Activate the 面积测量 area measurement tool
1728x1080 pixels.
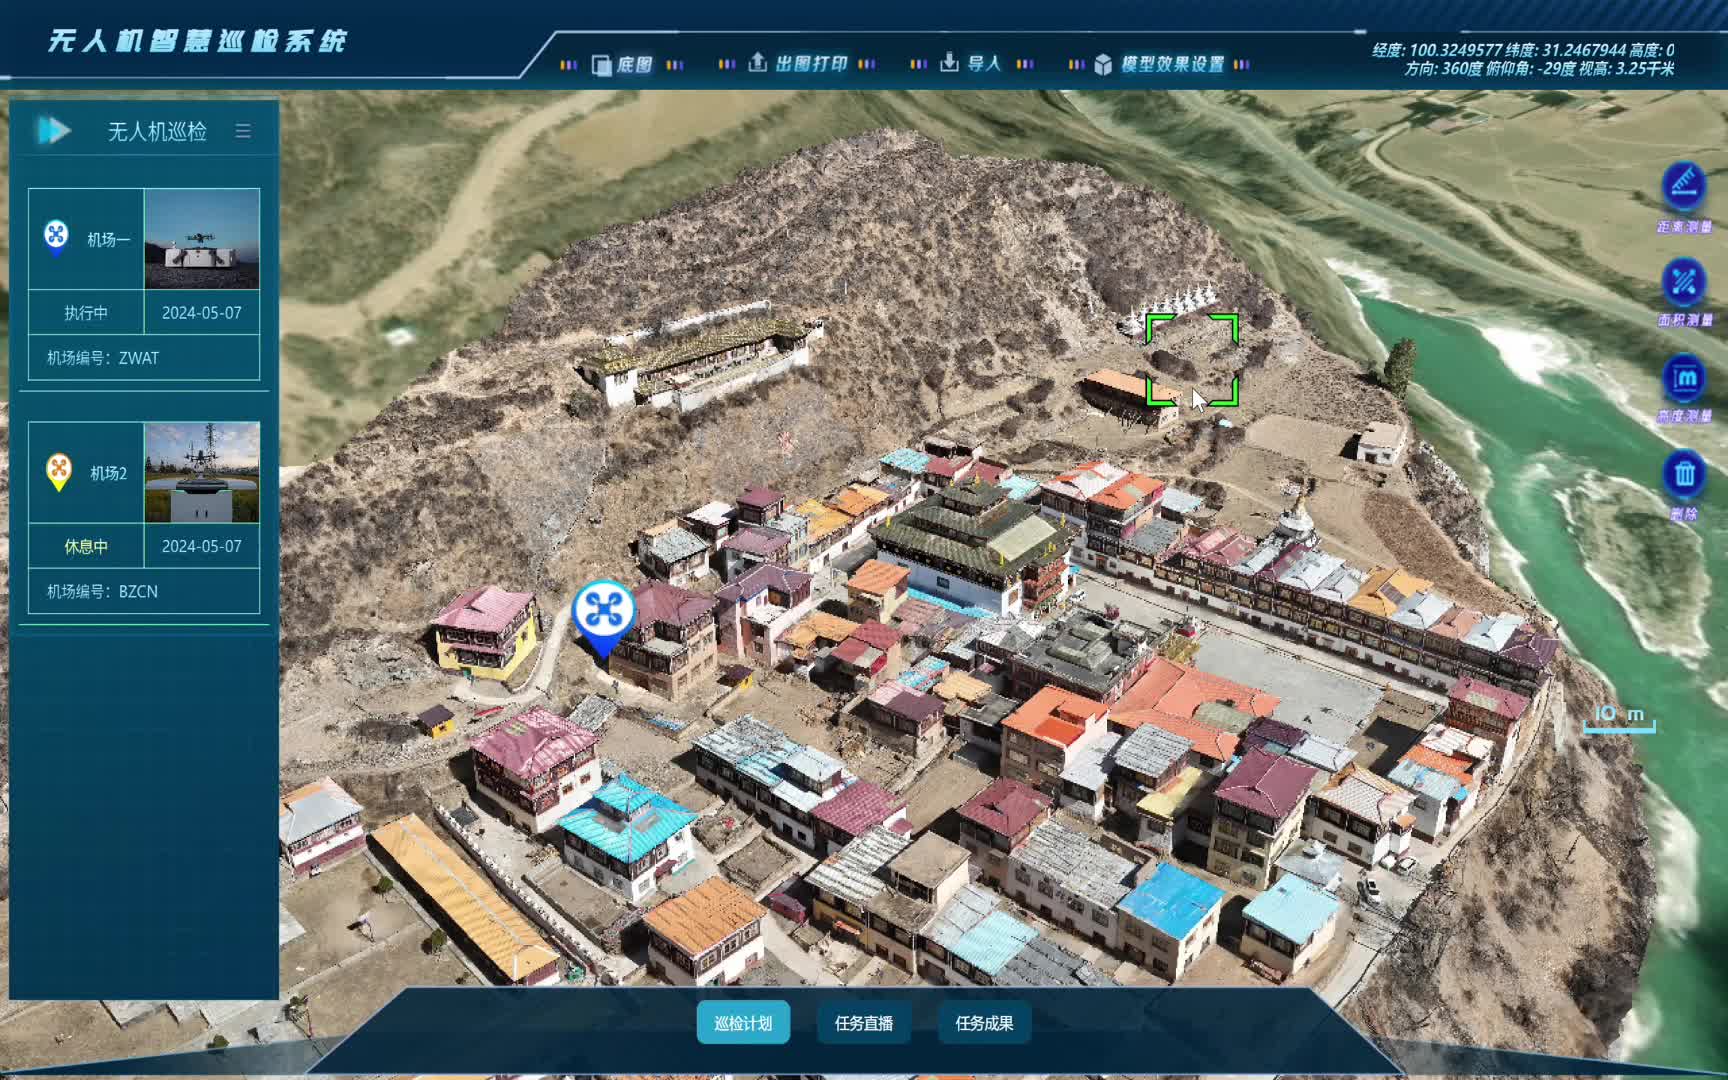coord(1684,283)
